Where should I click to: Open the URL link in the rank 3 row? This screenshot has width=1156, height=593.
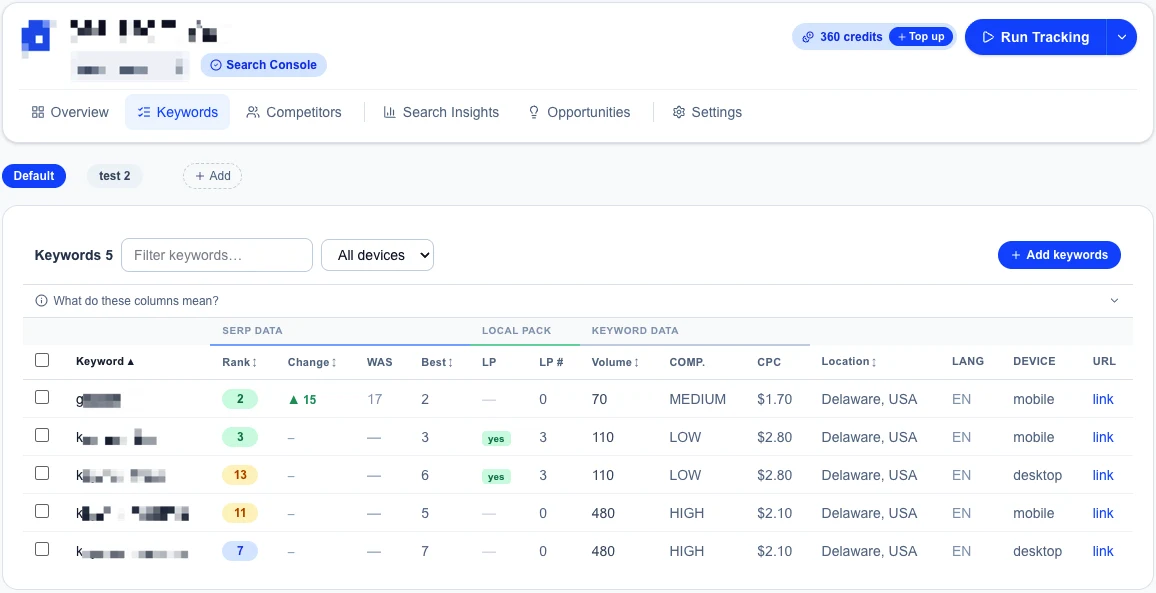point(1103,437)
